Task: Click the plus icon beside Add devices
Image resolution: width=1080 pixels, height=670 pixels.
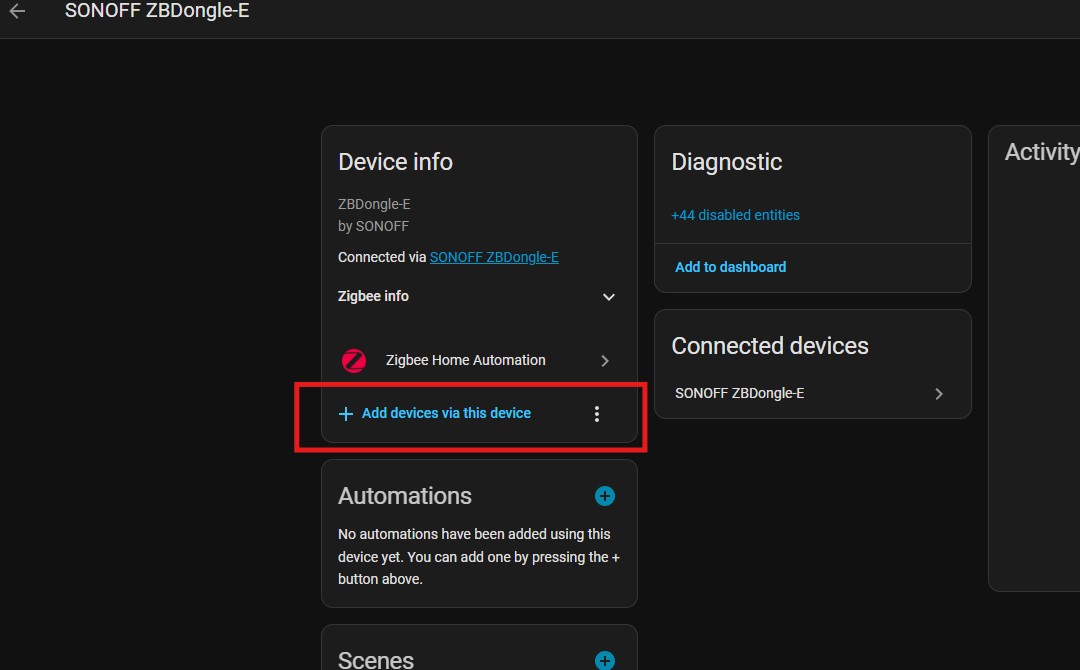Action: pyautogui.click(x=346, y=414)
